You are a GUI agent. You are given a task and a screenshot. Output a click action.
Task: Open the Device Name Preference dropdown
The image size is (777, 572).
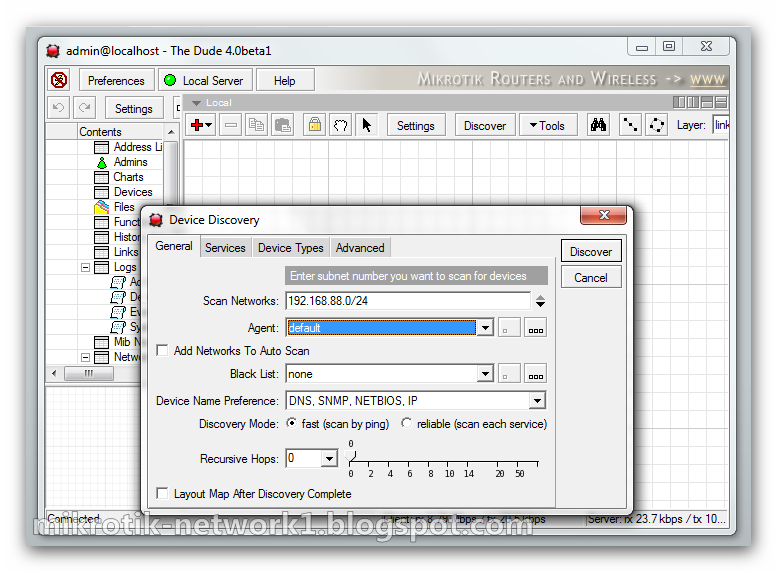[x=537, y=400]
